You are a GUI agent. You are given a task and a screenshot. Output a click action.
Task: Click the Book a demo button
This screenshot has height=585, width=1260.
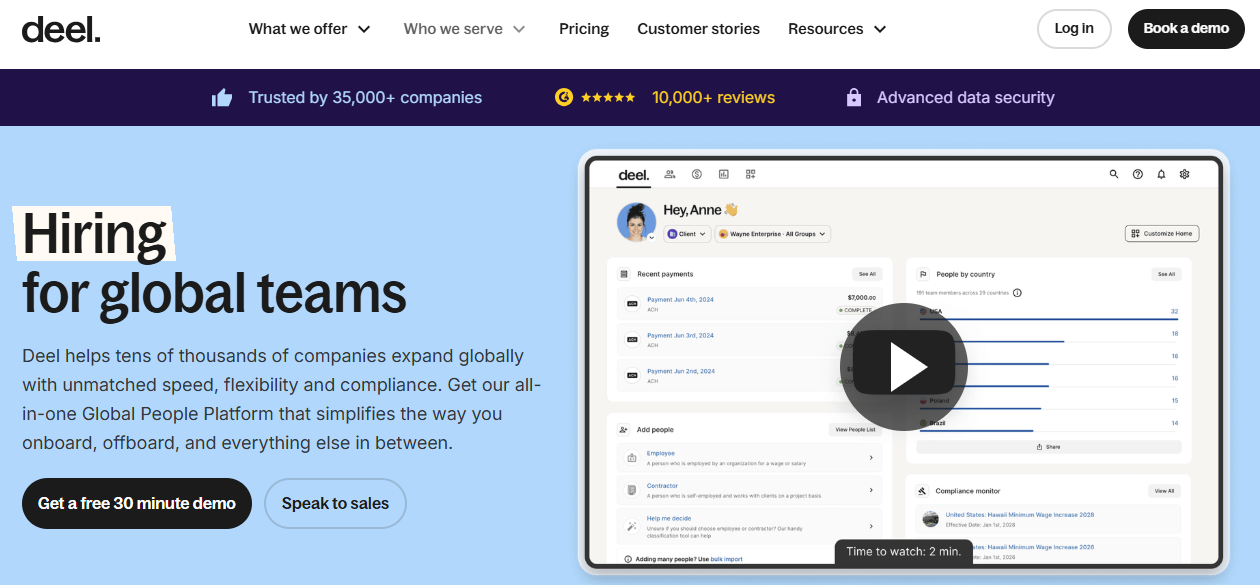(1186, 29)
